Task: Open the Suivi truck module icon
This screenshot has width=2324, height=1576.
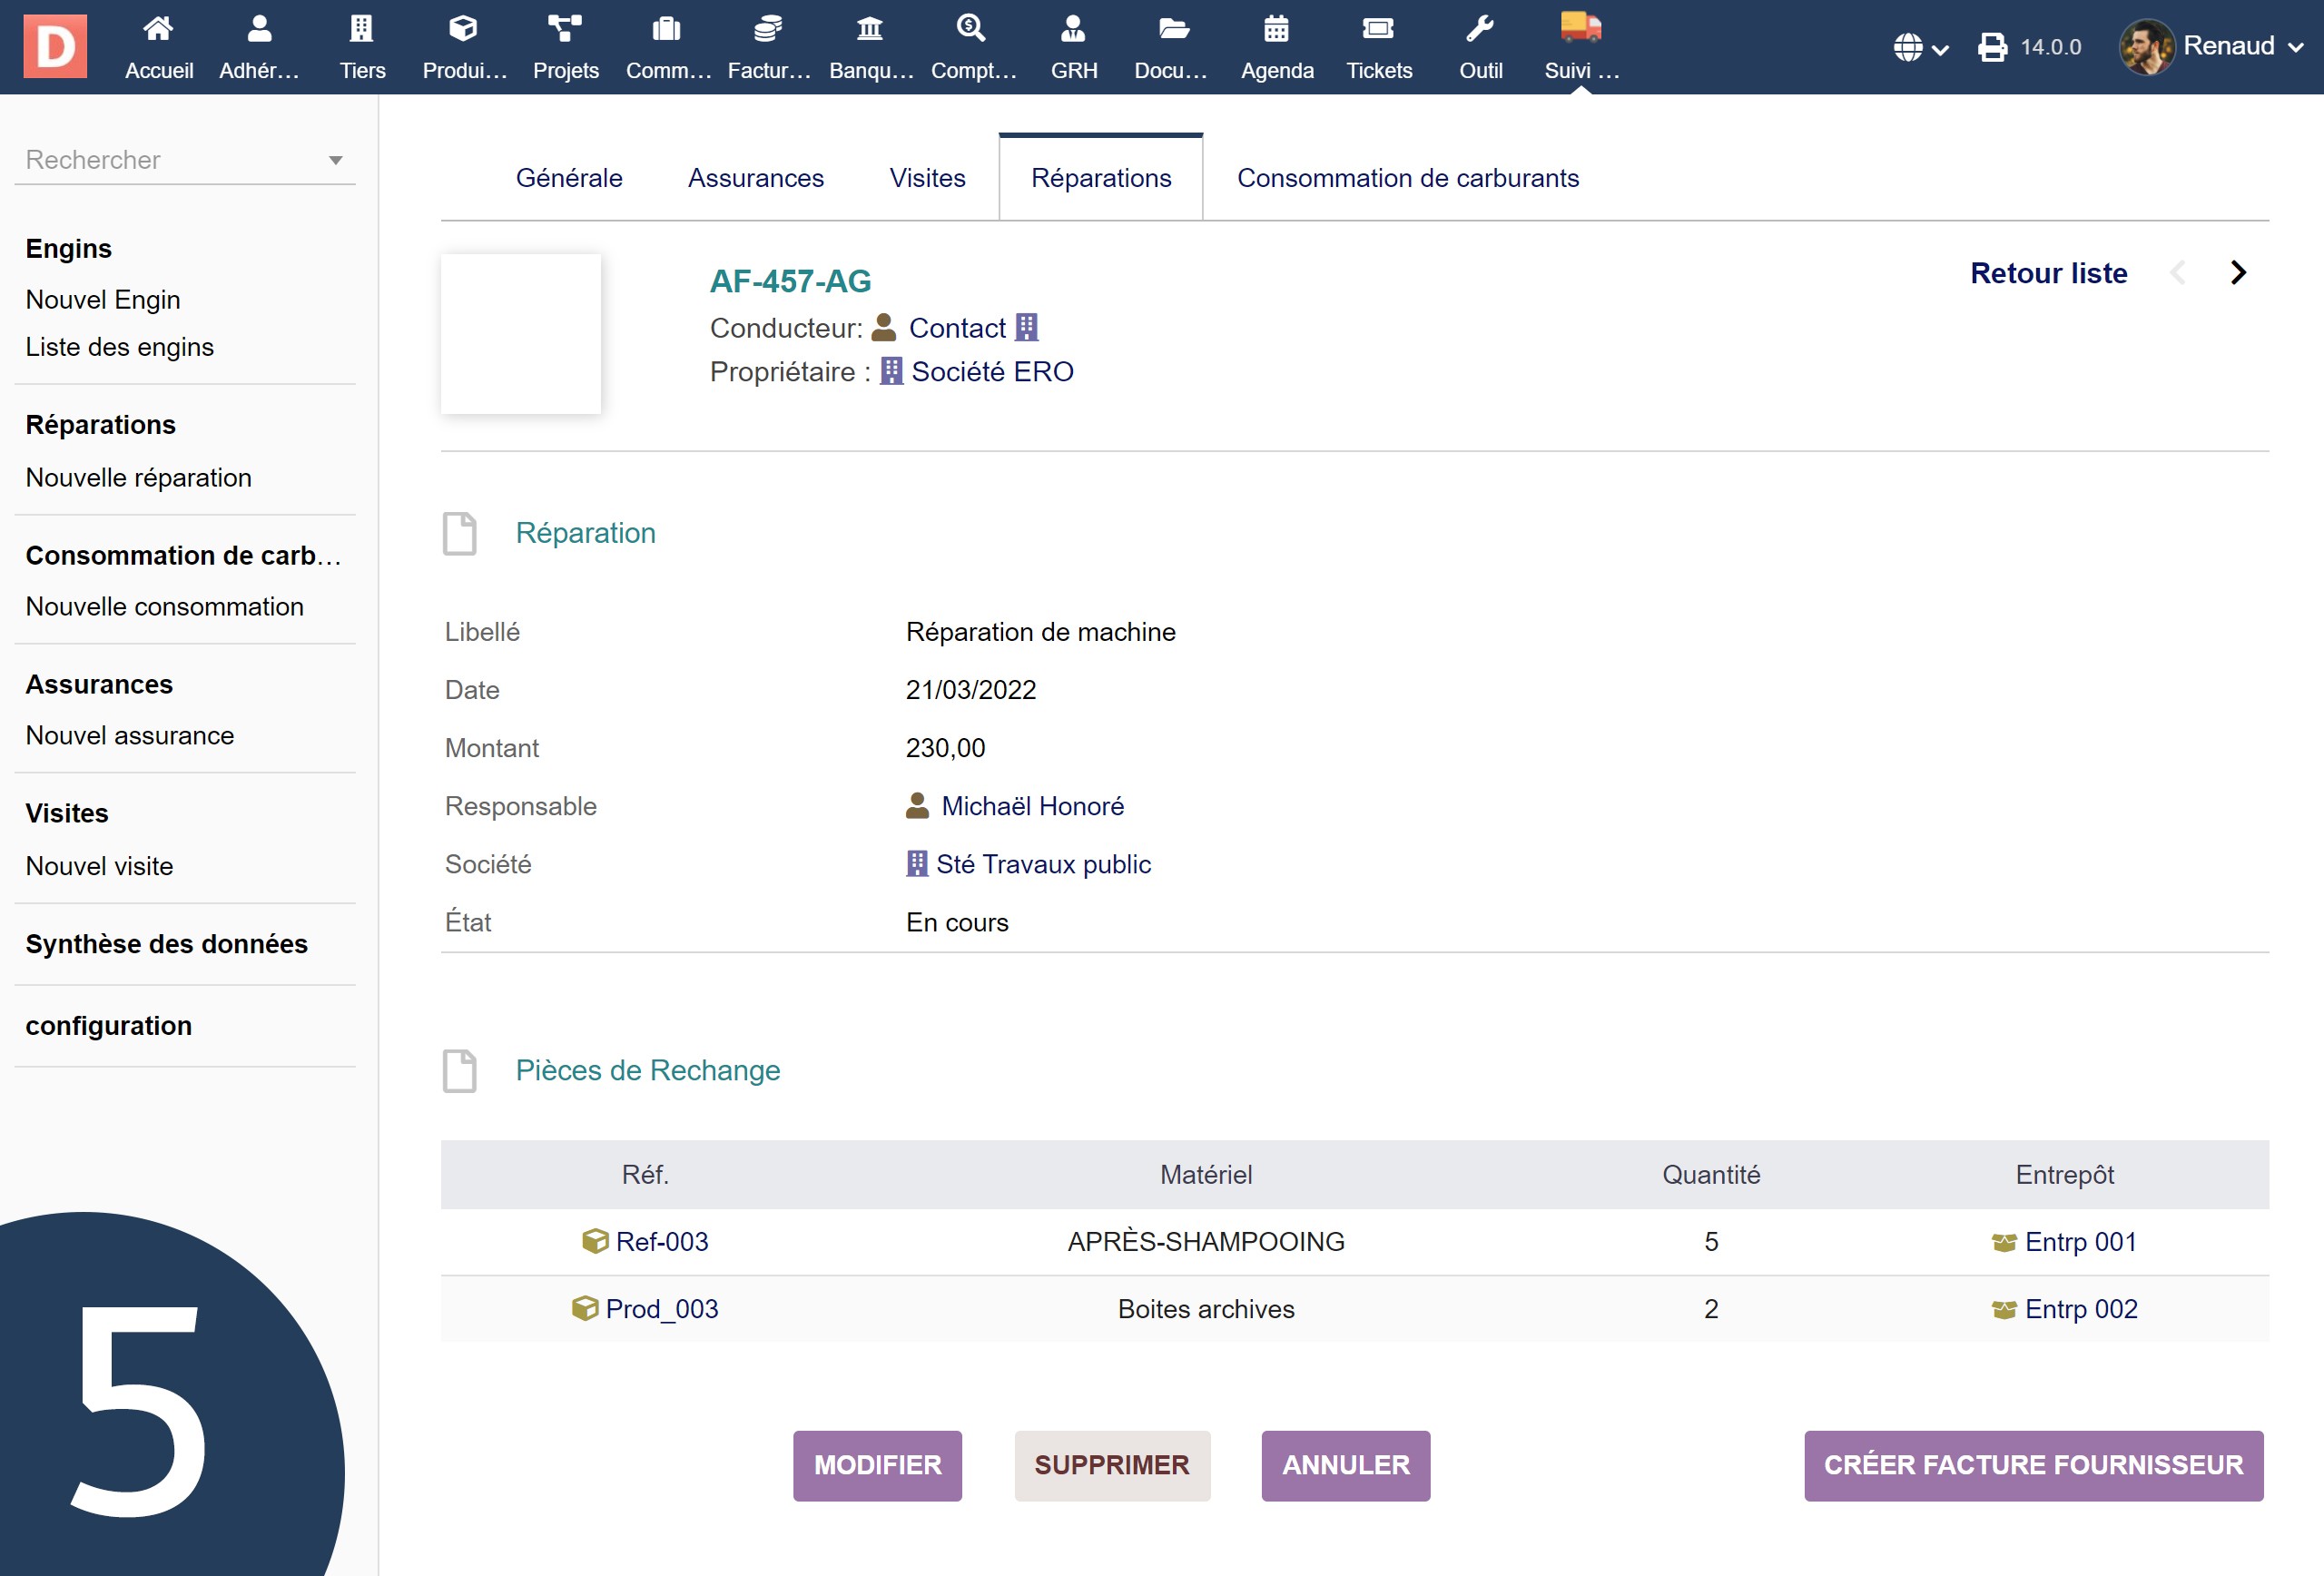Action: pos(1581,28)
